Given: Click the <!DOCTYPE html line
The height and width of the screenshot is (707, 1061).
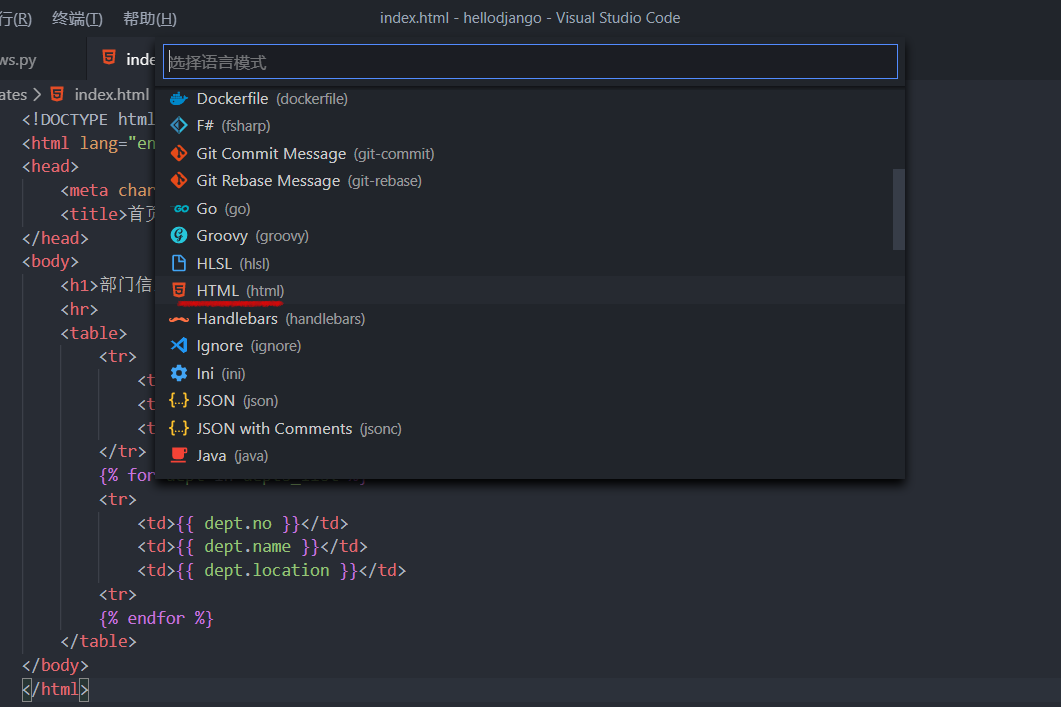Looking at the screenshot, I should pyautogui.click(x=89, y=119).
